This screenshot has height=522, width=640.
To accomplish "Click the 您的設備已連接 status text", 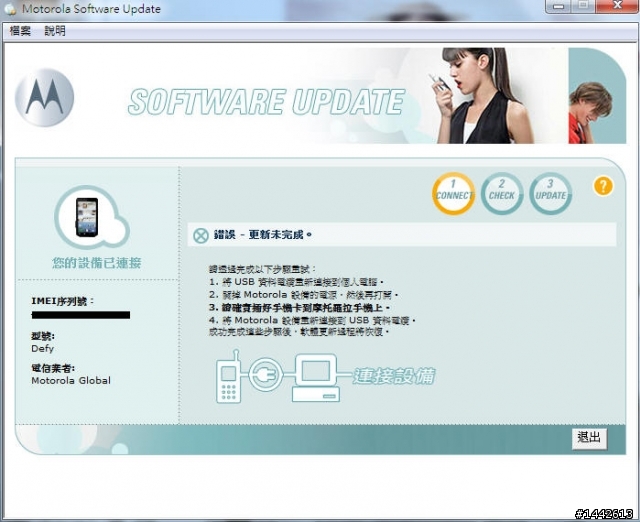I will pos(97,263).
